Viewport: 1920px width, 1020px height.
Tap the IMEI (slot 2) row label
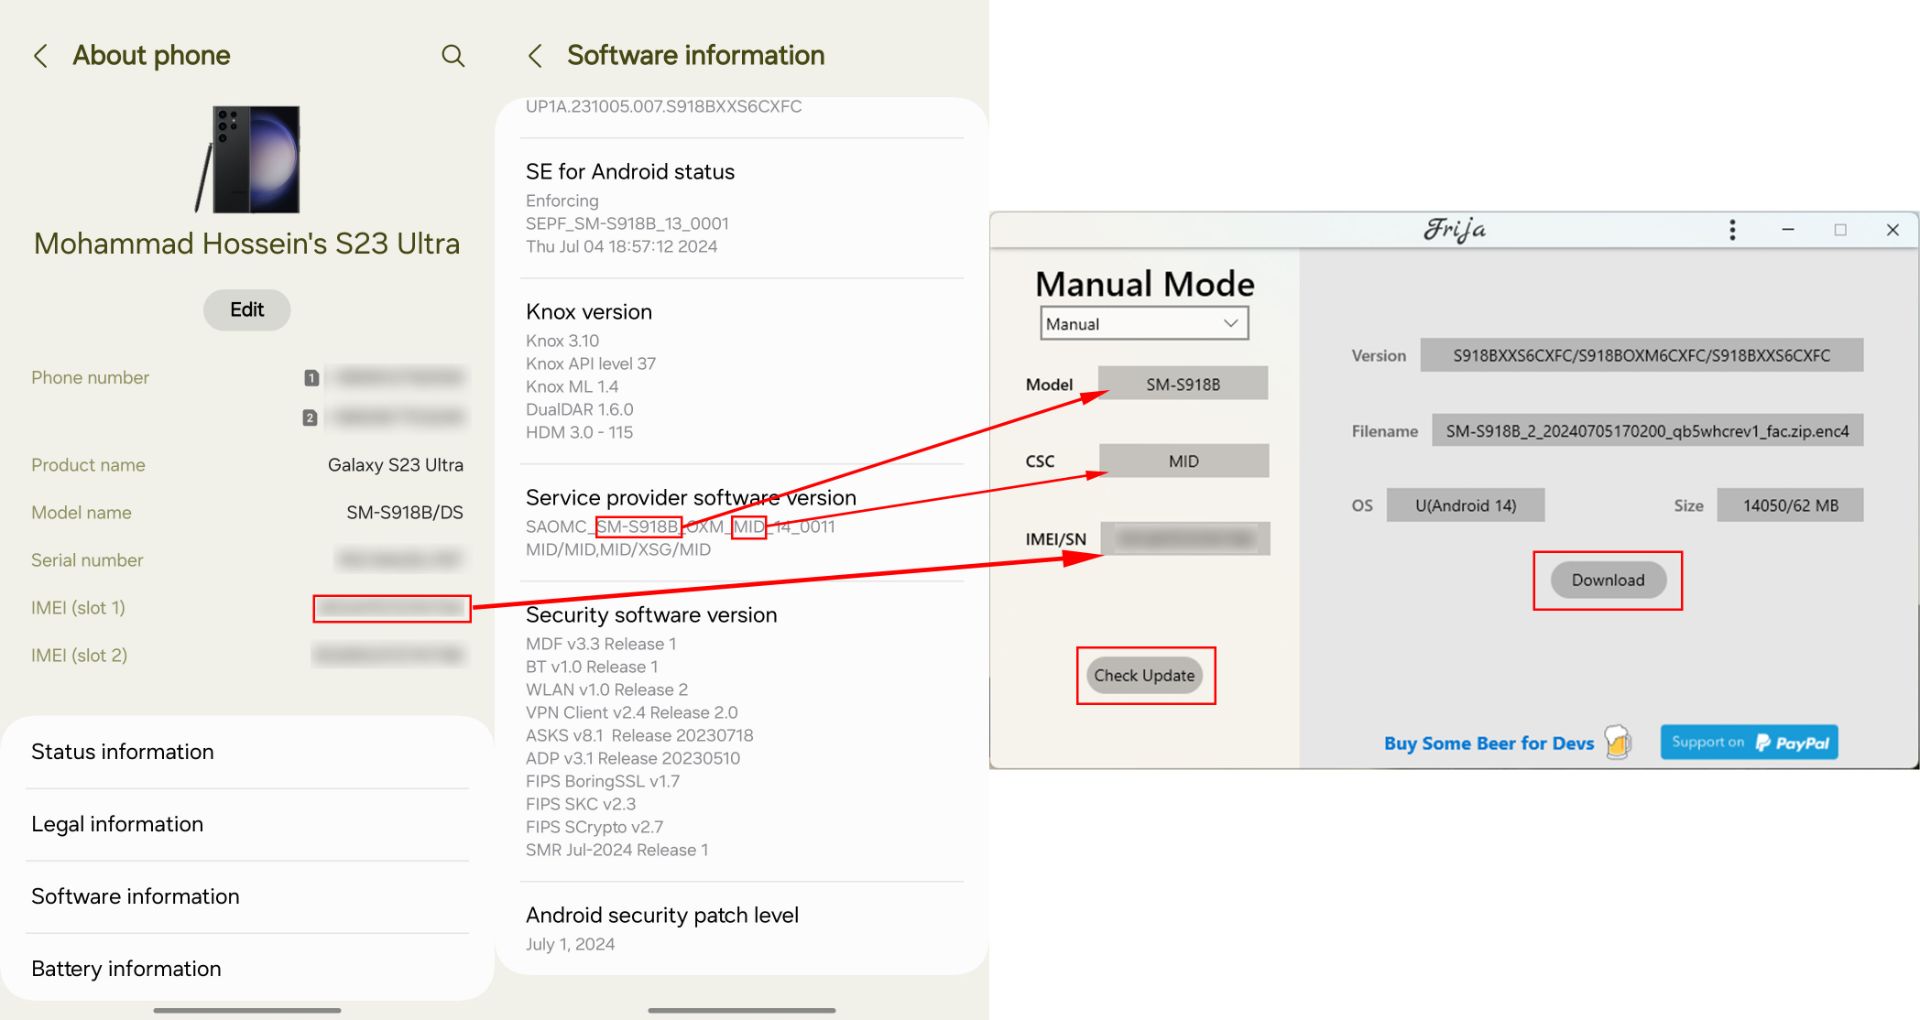click(79, 655)
